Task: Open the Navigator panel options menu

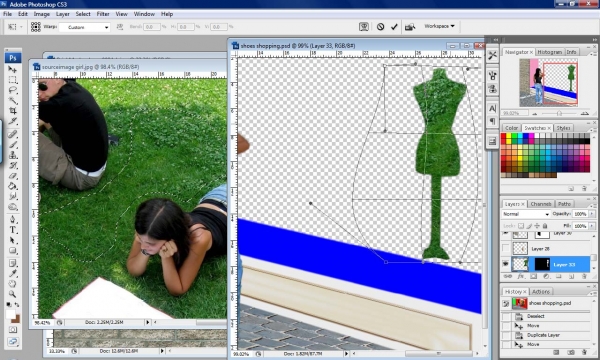Action: point(594,54)
